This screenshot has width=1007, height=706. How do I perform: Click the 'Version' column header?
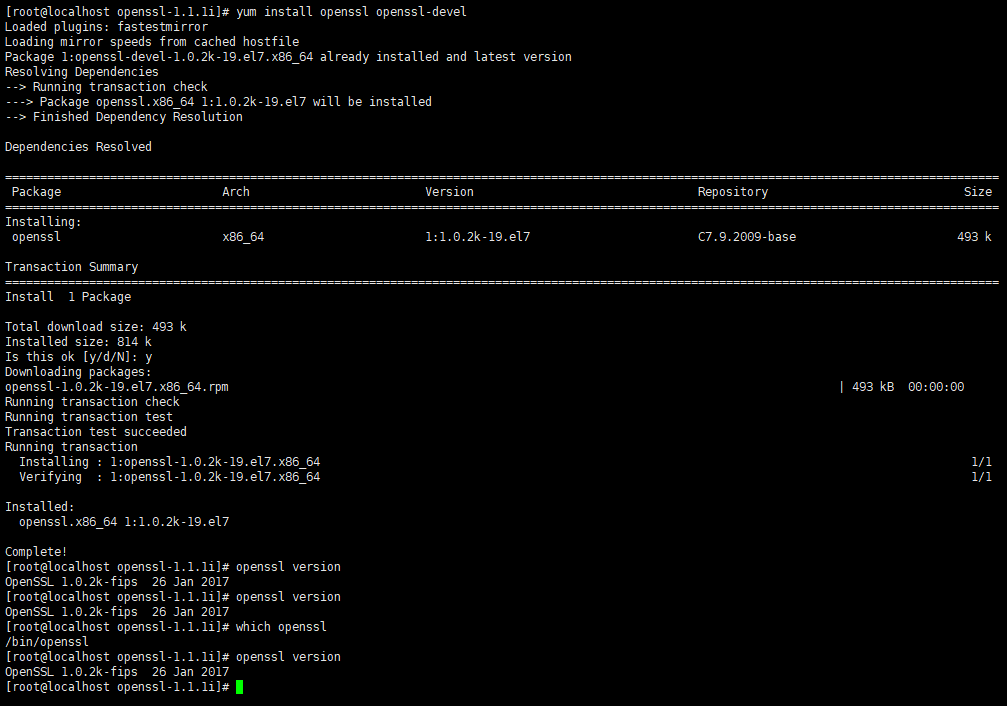450,191
